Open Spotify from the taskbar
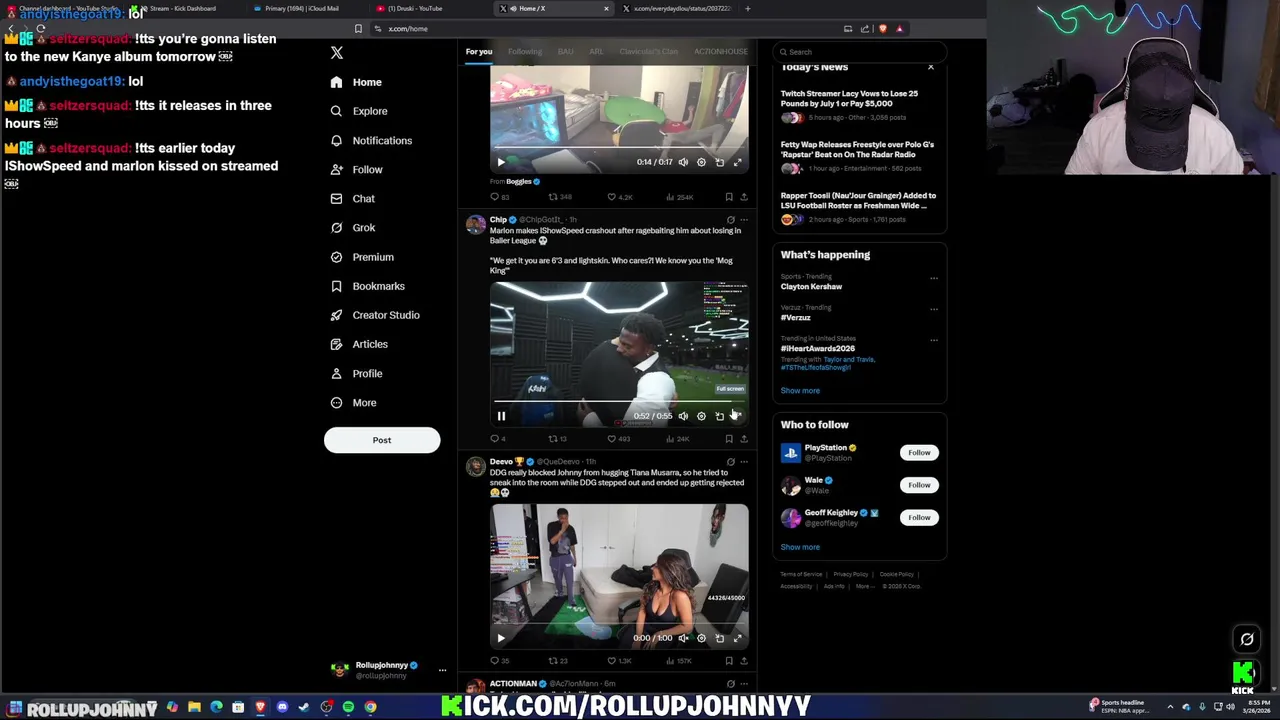This screenshot has width=1280, height=720. coord(348,707)
